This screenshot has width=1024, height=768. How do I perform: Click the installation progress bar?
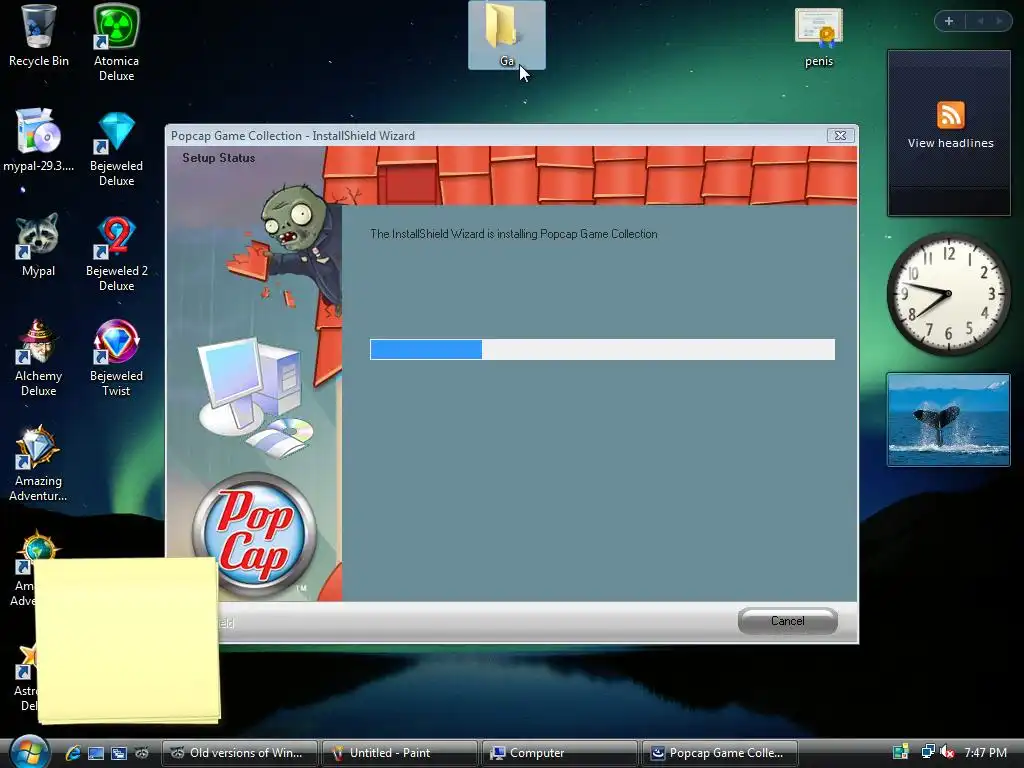(x=602, y=349)
